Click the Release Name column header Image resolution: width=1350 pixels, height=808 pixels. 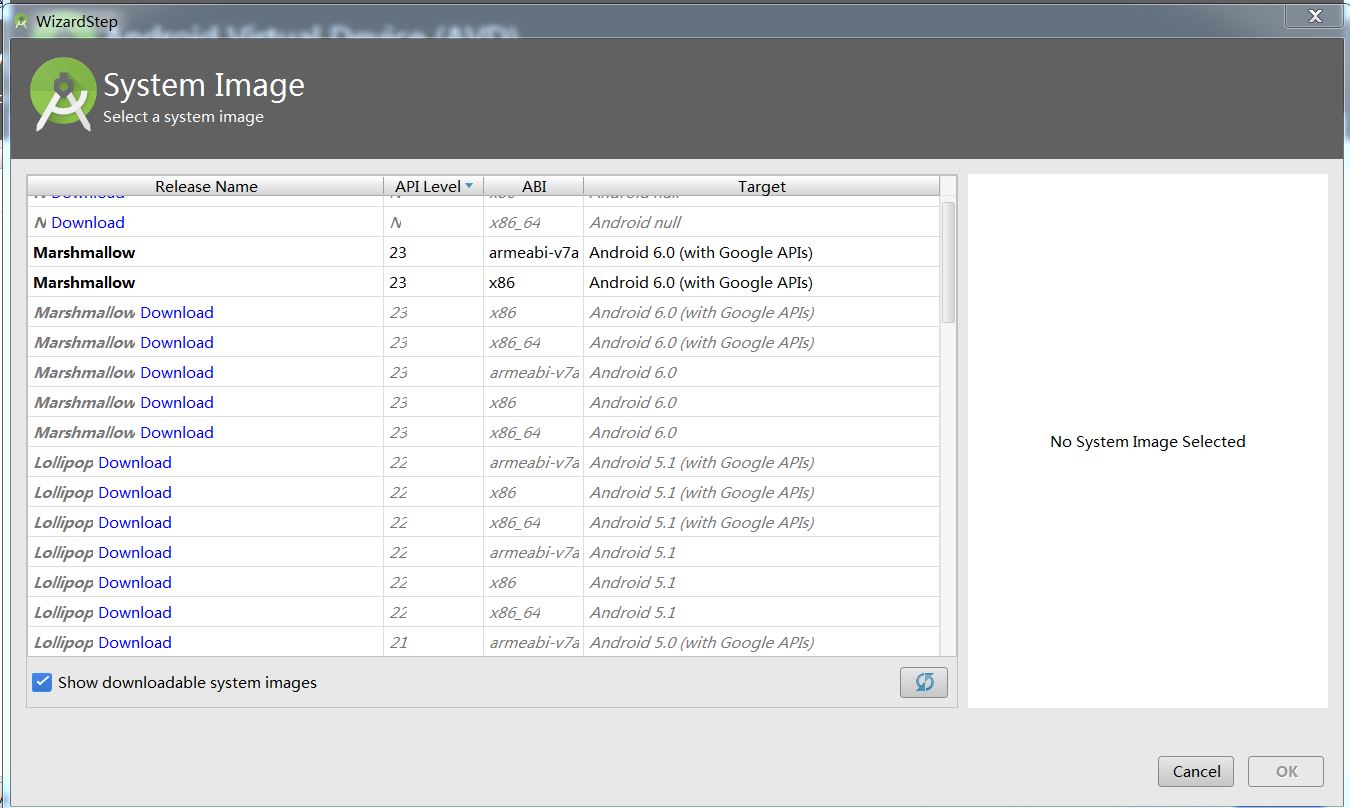[x=206, y=186]
